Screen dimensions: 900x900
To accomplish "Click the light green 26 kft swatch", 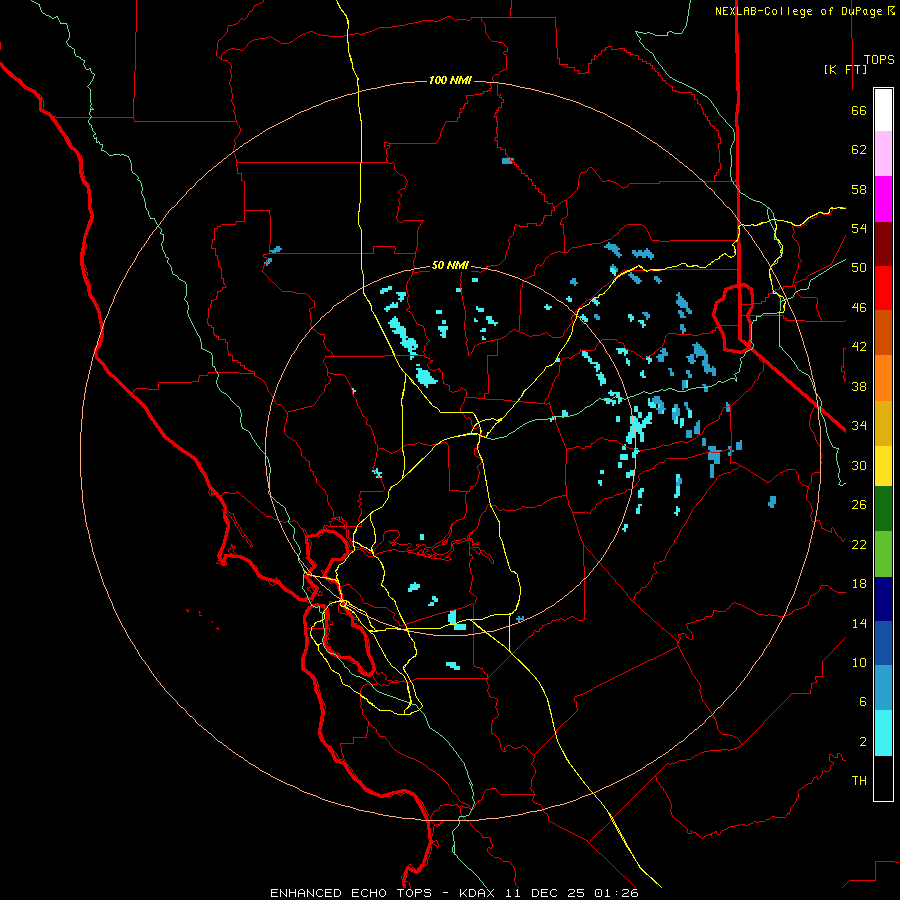I will coord(883,554).
